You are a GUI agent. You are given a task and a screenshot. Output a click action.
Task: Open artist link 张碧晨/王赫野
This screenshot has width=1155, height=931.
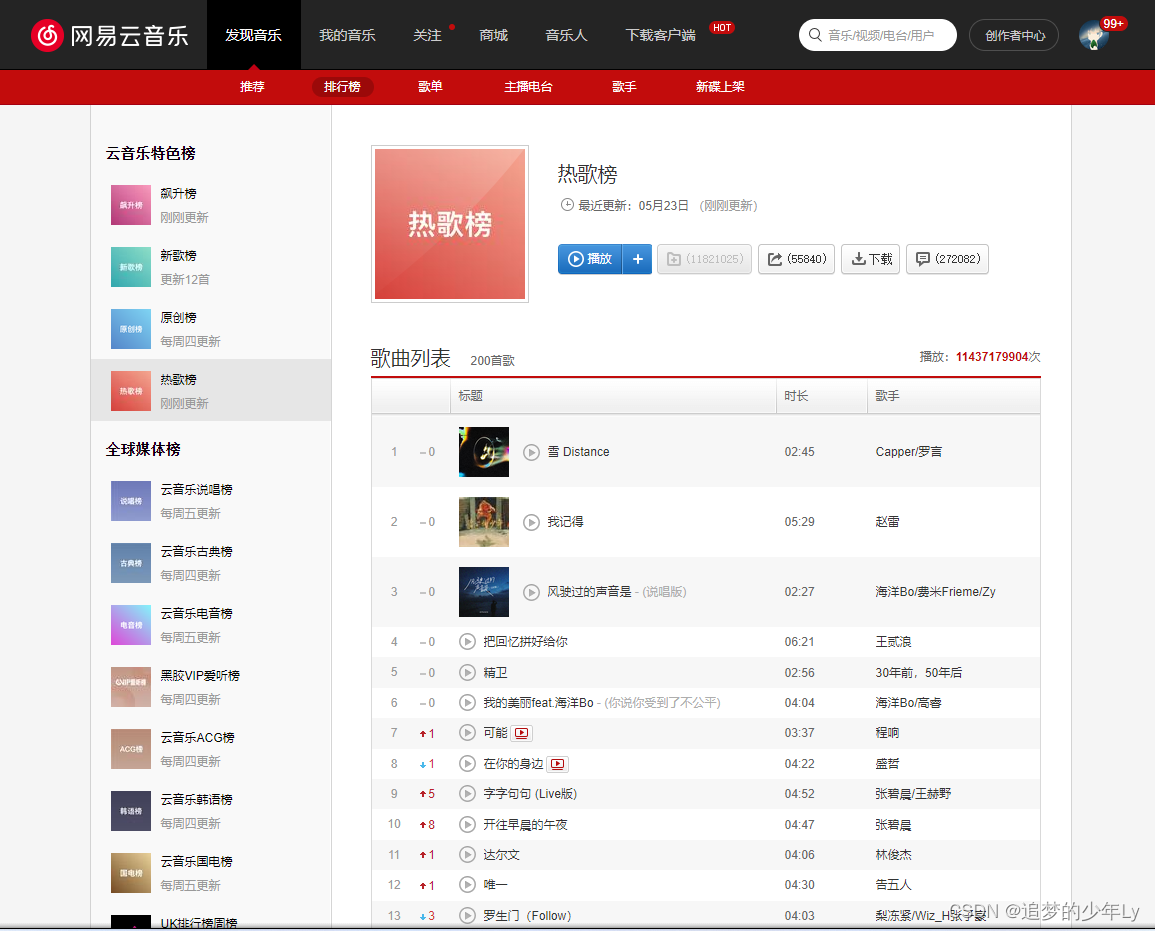tap(913, 794)
